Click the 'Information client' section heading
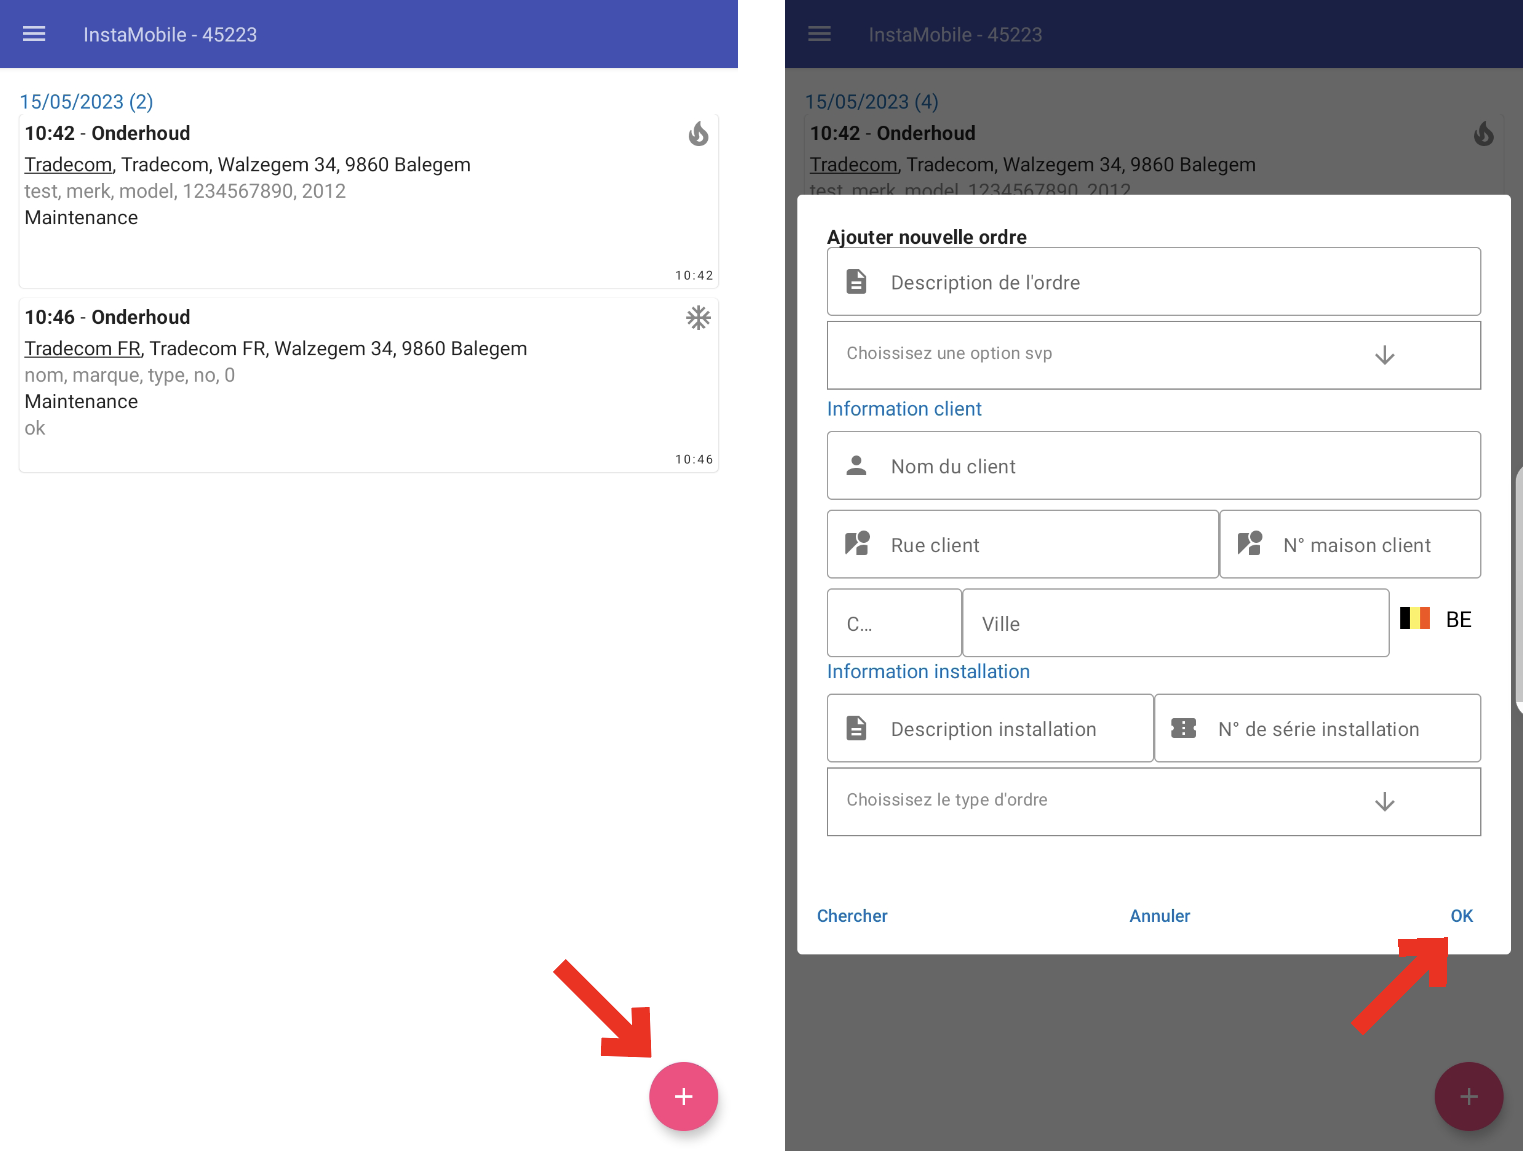 pos(904,409)
